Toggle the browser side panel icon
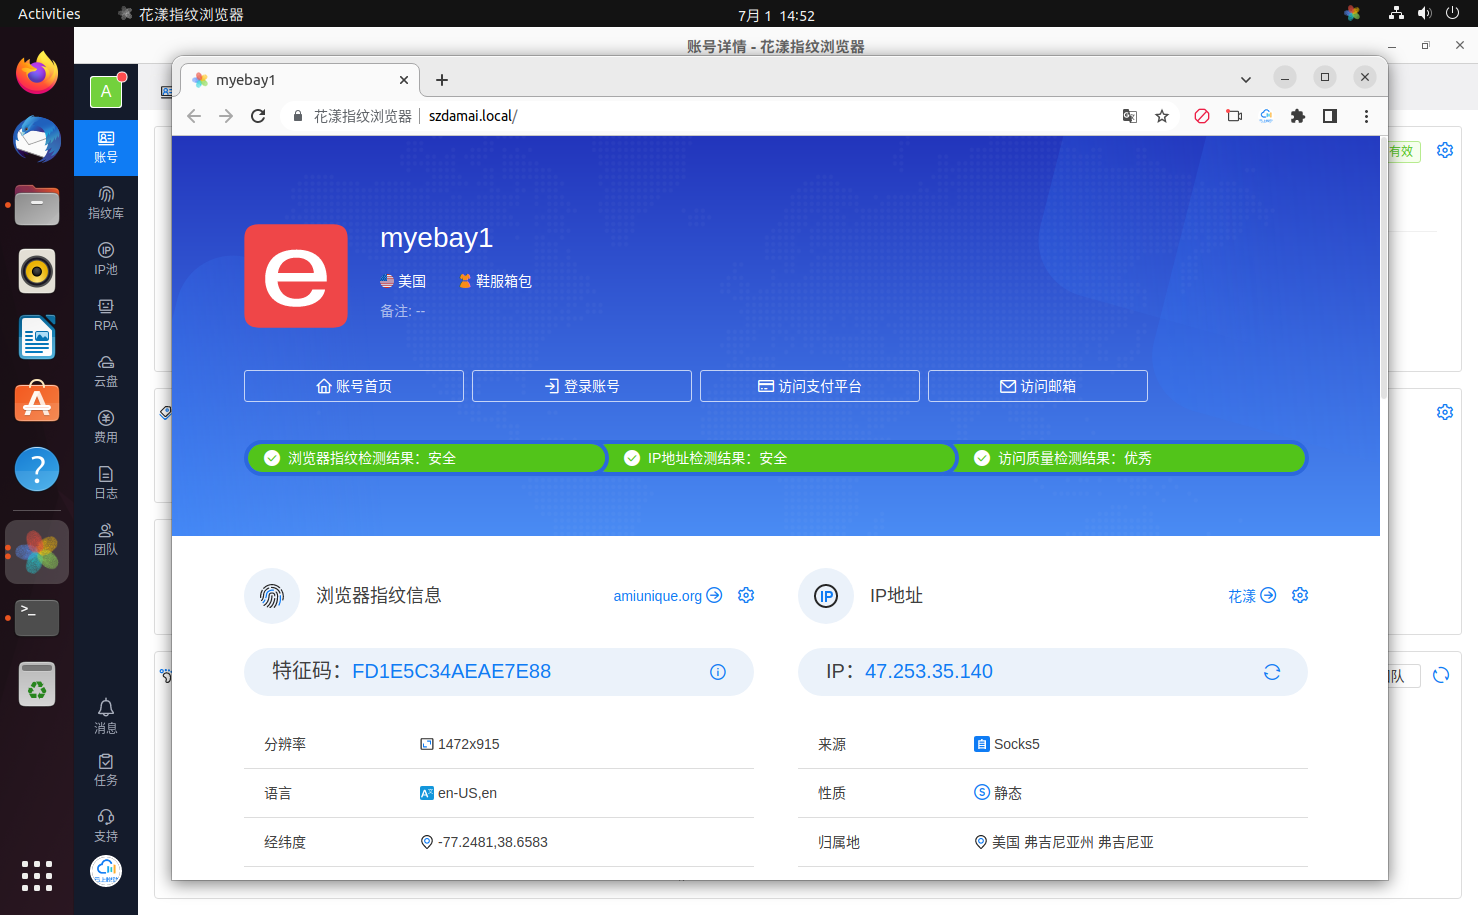Screen dimensions: 1478x915 (1330, 116)
